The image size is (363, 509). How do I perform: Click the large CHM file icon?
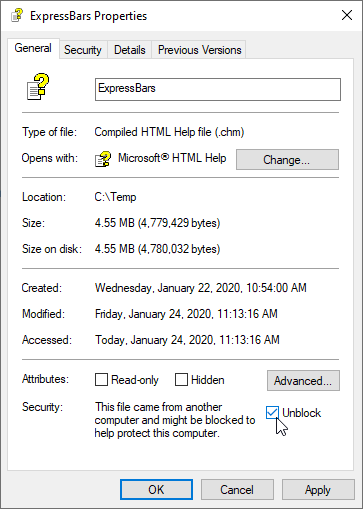pos(38,87)
